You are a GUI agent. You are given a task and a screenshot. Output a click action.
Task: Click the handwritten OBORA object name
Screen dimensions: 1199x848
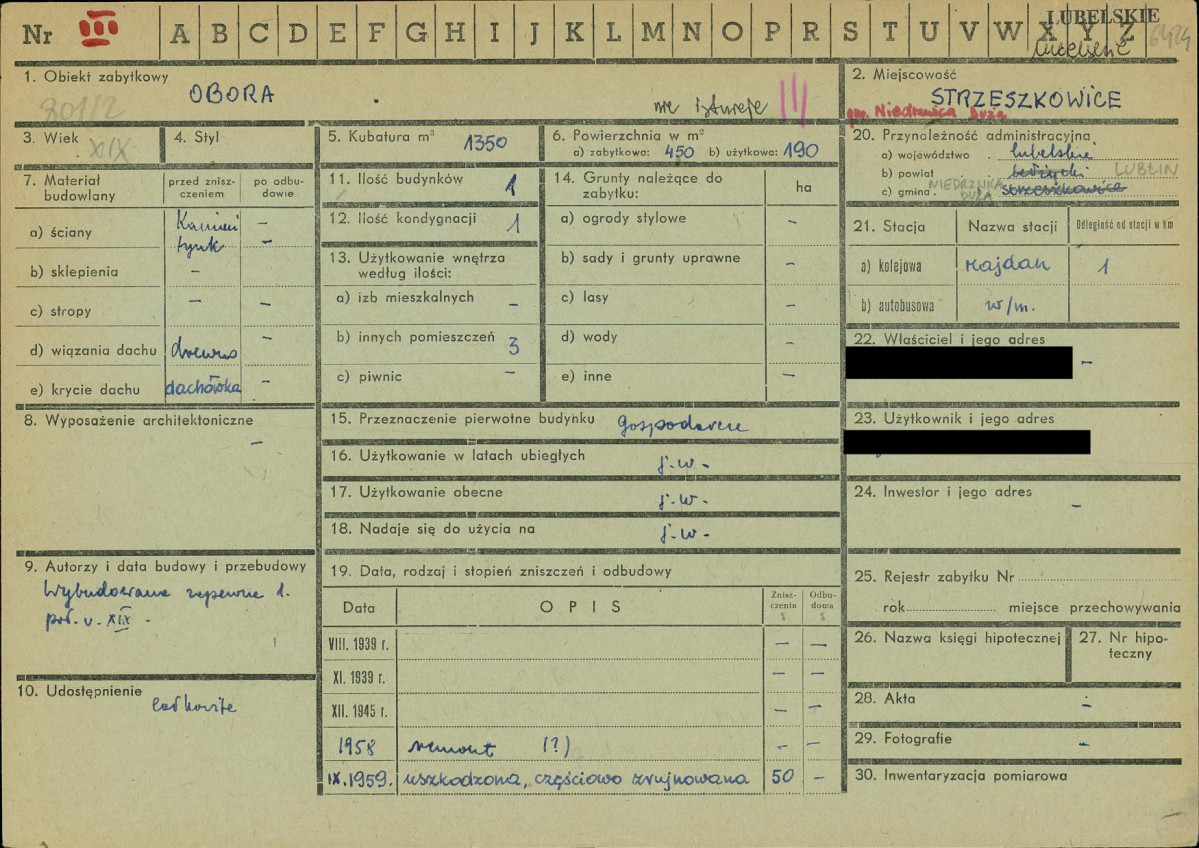232,94
